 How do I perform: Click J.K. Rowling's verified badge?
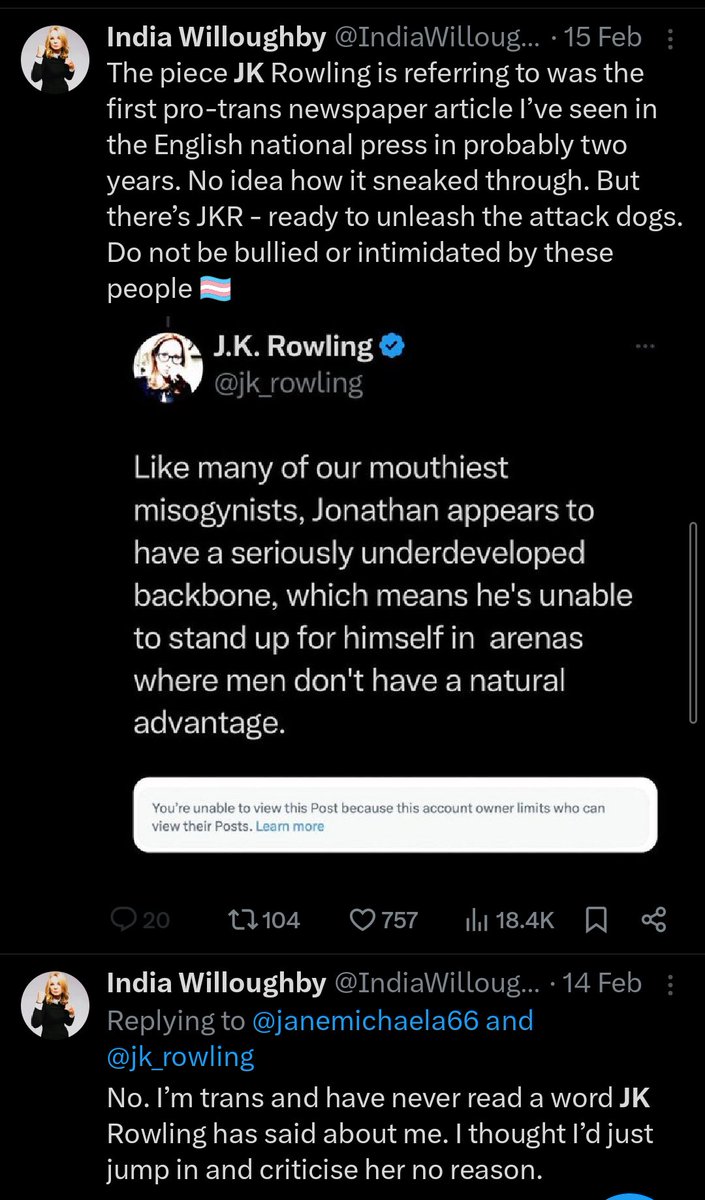393,347
